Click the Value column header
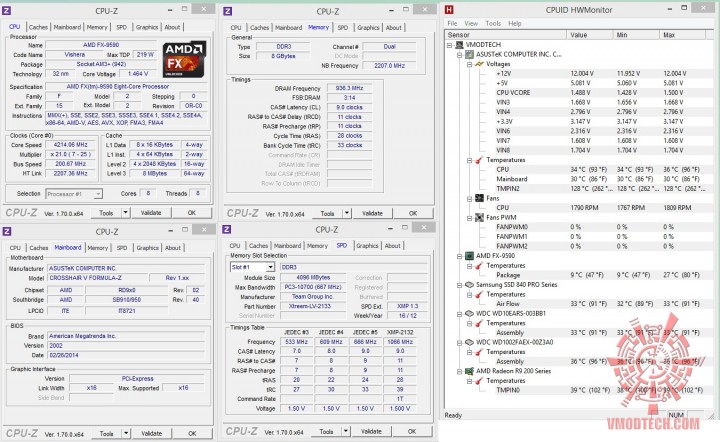The height and width of the screenshot is (442, 720). click(x=590, y=35)
